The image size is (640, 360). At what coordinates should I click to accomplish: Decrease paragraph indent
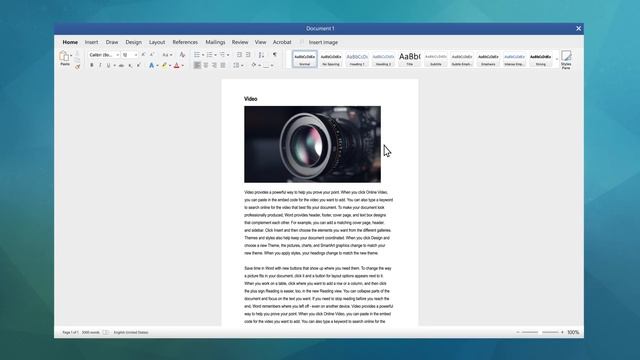[239, 55]
